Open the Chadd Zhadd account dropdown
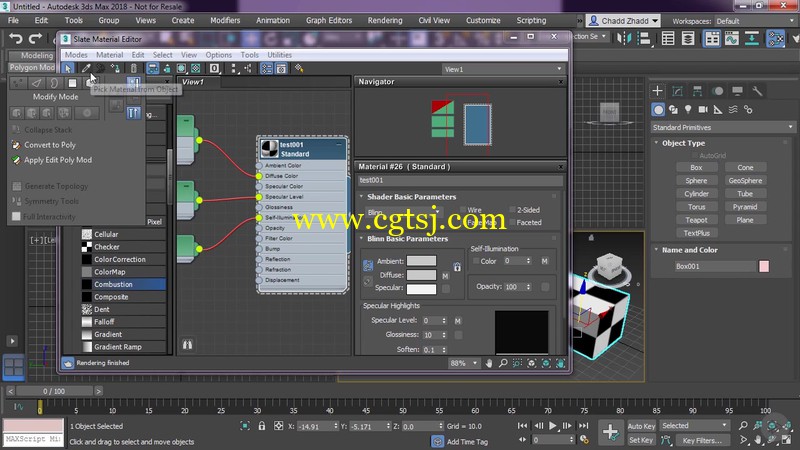The width and height of the screenshot is (800, 450). click(x=623, y=21)
